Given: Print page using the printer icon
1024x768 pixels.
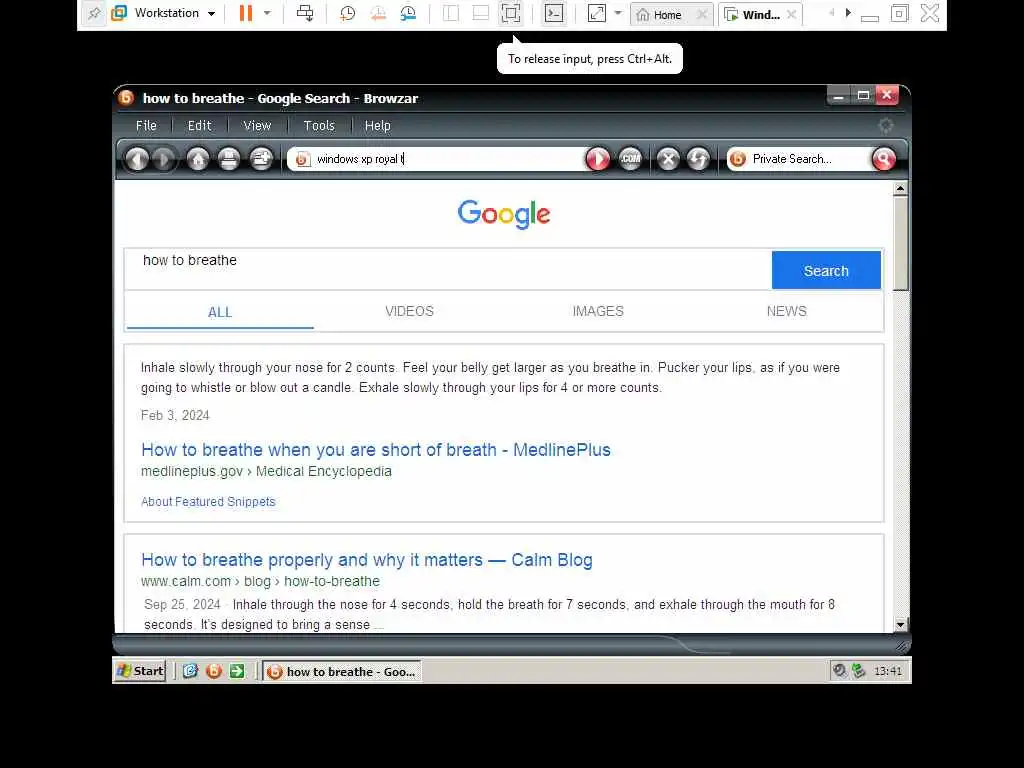Looking at the screenshot, I should pos(229,159).
